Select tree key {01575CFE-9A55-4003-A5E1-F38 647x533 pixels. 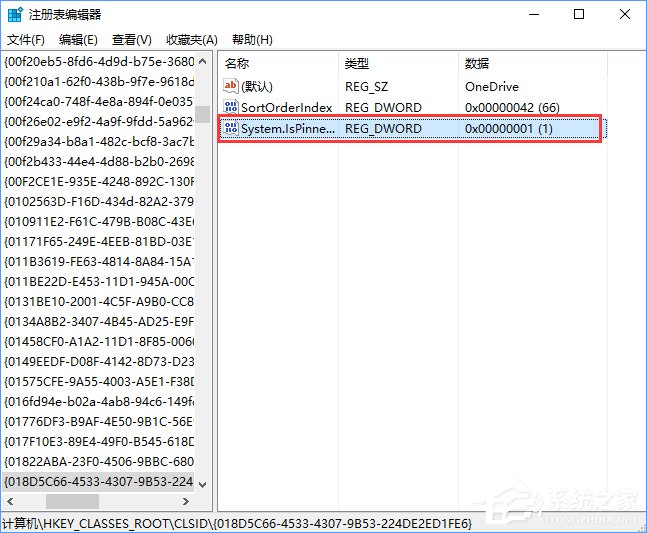pos(99,382)
